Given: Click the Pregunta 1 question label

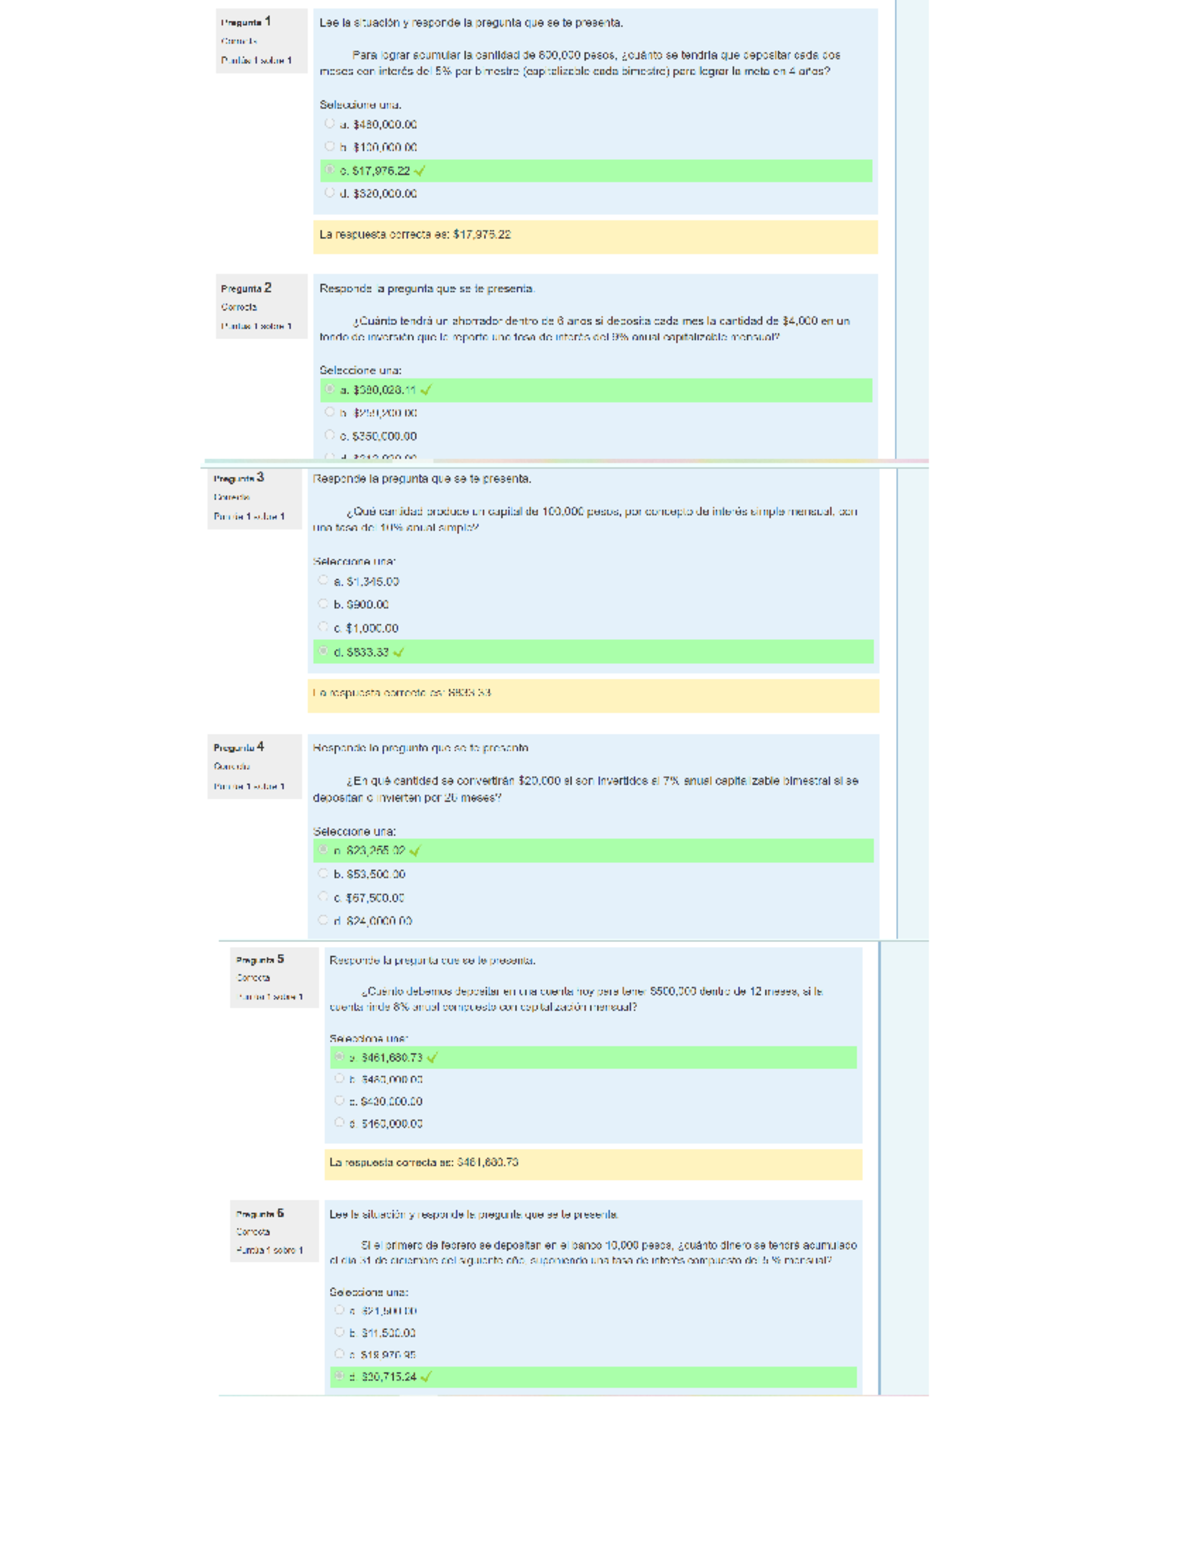Looking at the screenshot, I should [246, 22].
